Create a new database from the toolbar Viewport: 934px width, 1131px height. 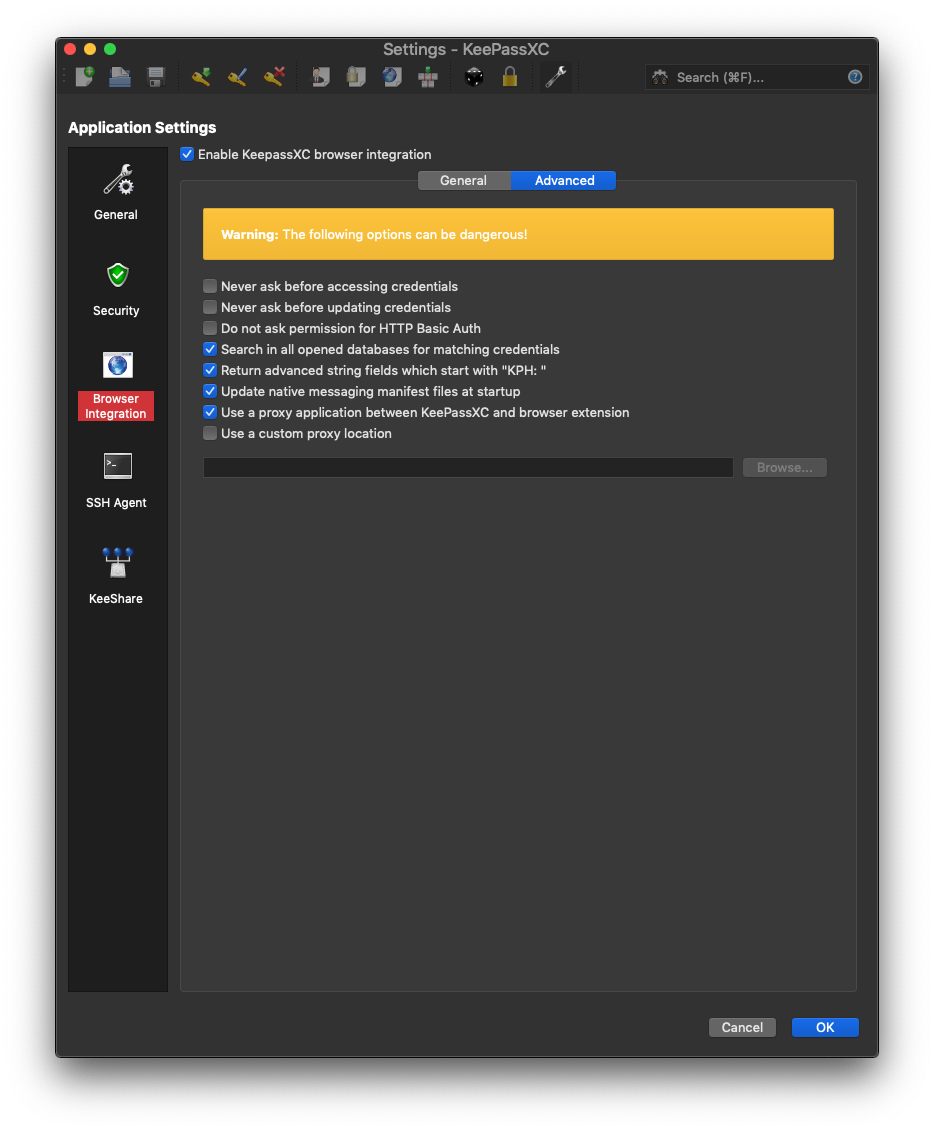tap(84, 76)
